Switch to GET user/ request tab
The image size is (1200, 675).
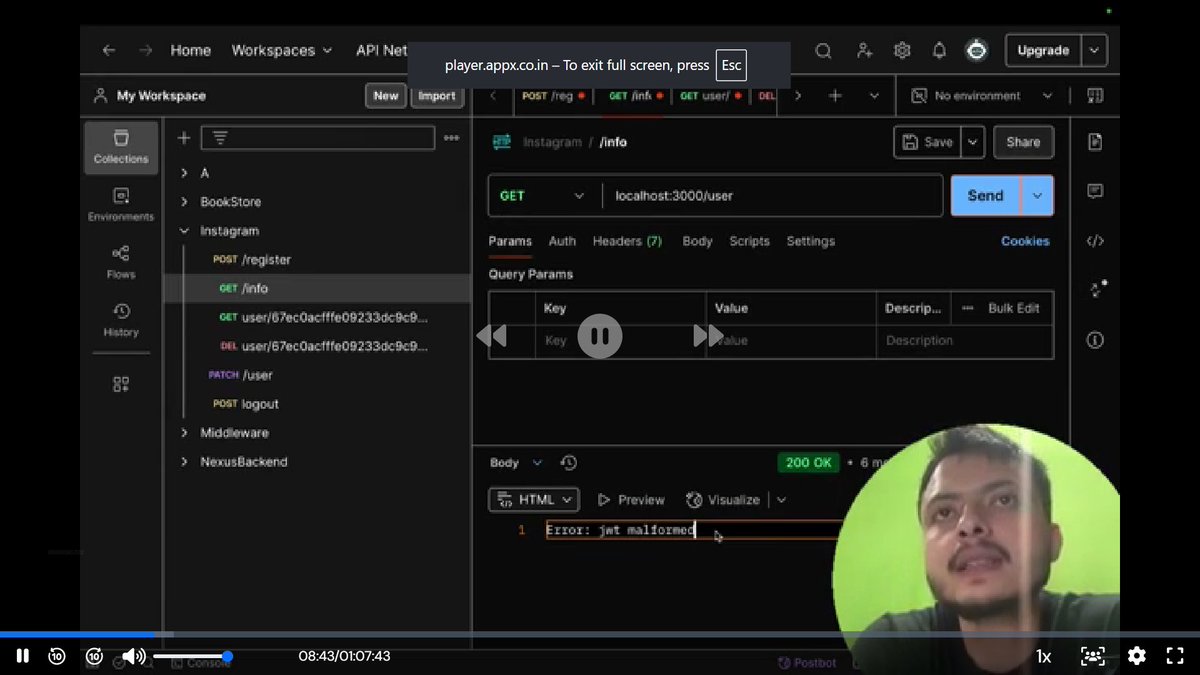[x=710, y=96]
